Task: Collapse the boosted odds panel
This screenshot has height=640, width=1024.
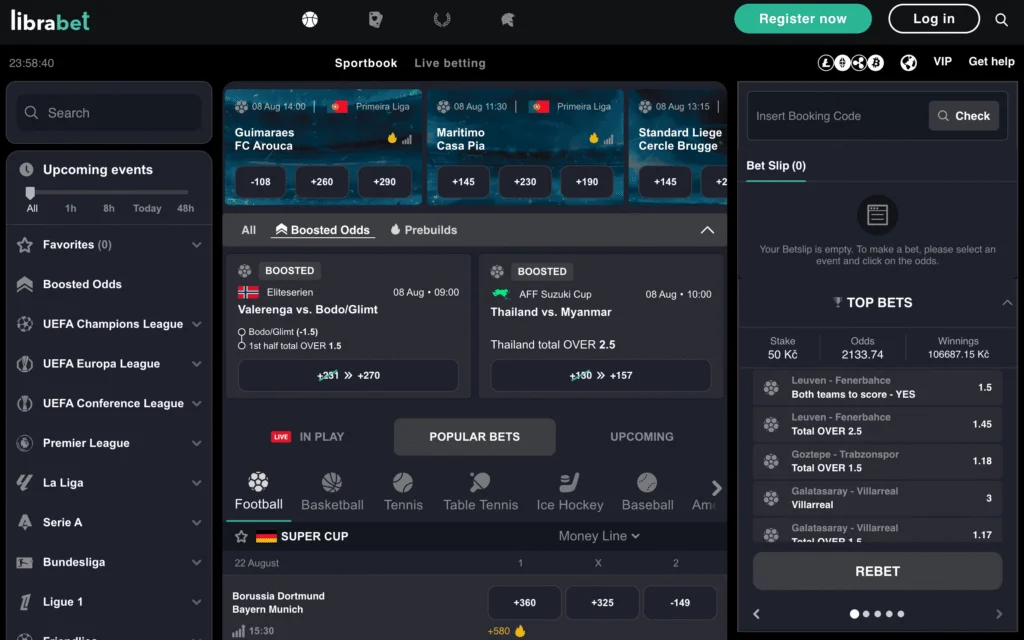Action: point(707,230)
